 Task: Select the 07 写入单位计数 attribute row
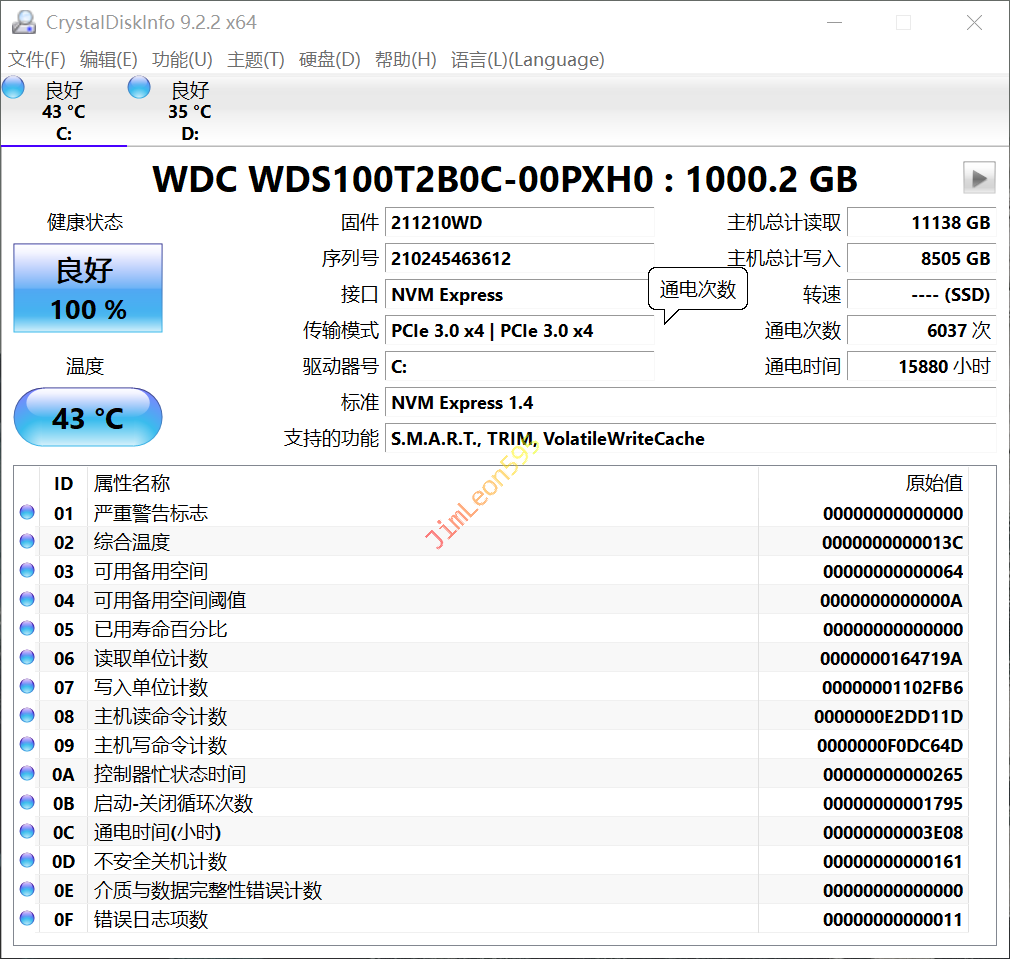pyautogui.click(x=400, y=687)
